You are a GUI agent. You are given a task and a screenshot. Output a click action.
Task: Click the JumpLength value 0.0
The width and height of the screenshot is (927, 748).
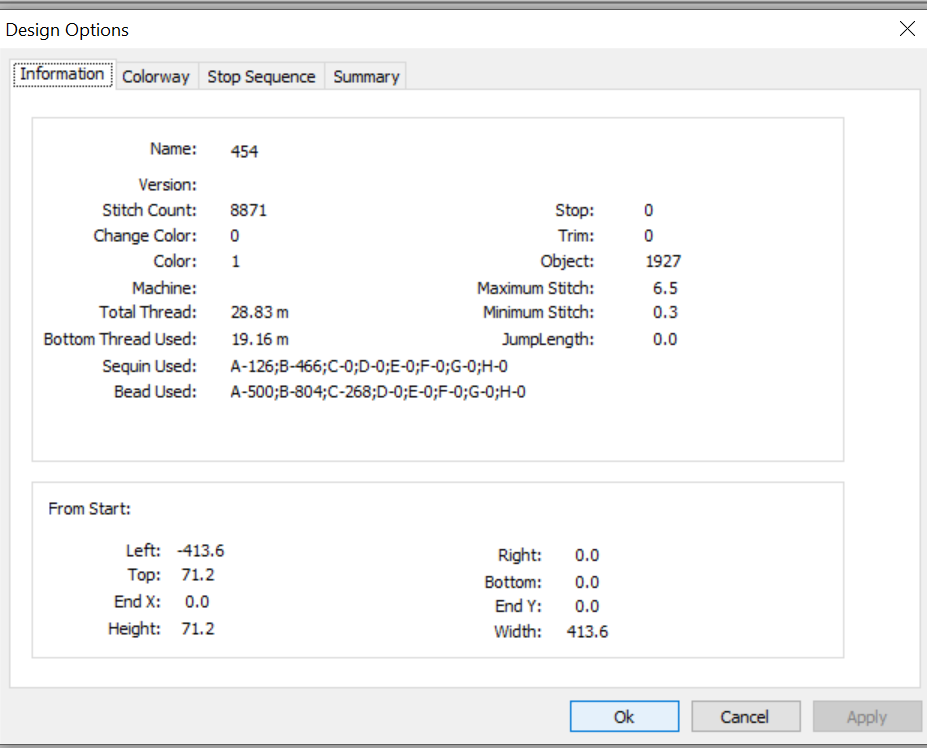click(x=665, y=339)
